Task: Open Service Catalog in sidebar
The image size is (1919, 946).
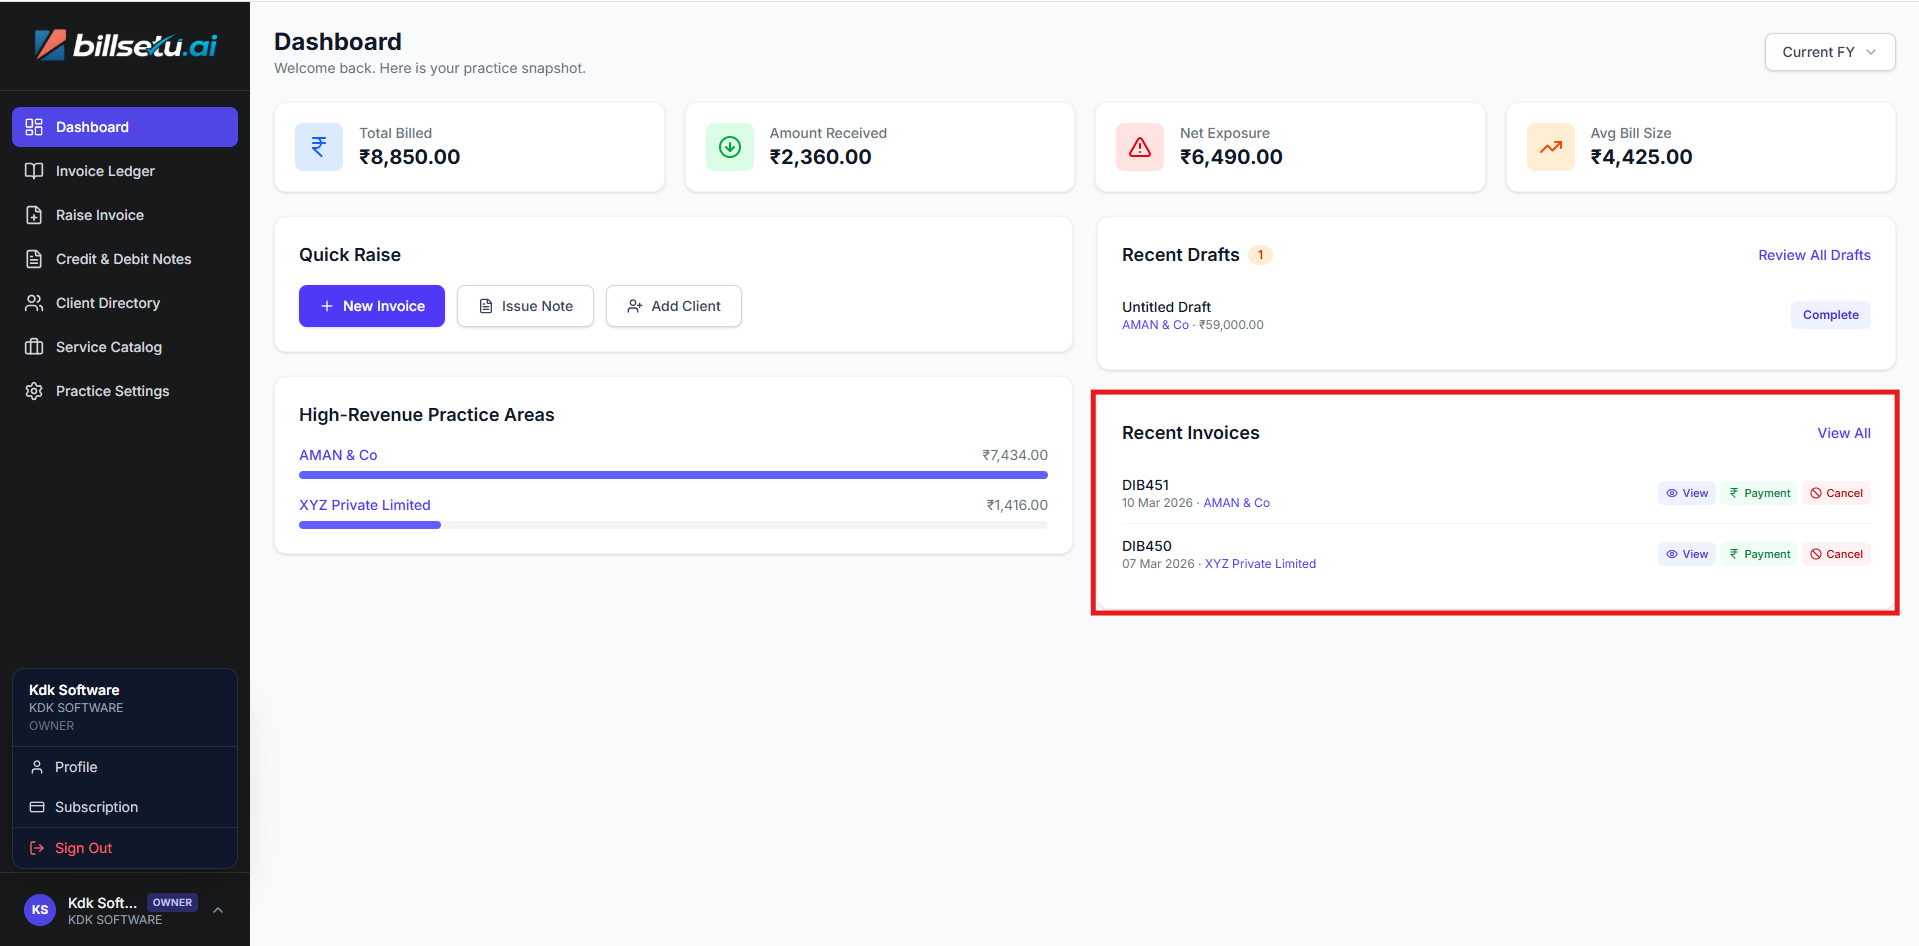Action: pos(108,347)
